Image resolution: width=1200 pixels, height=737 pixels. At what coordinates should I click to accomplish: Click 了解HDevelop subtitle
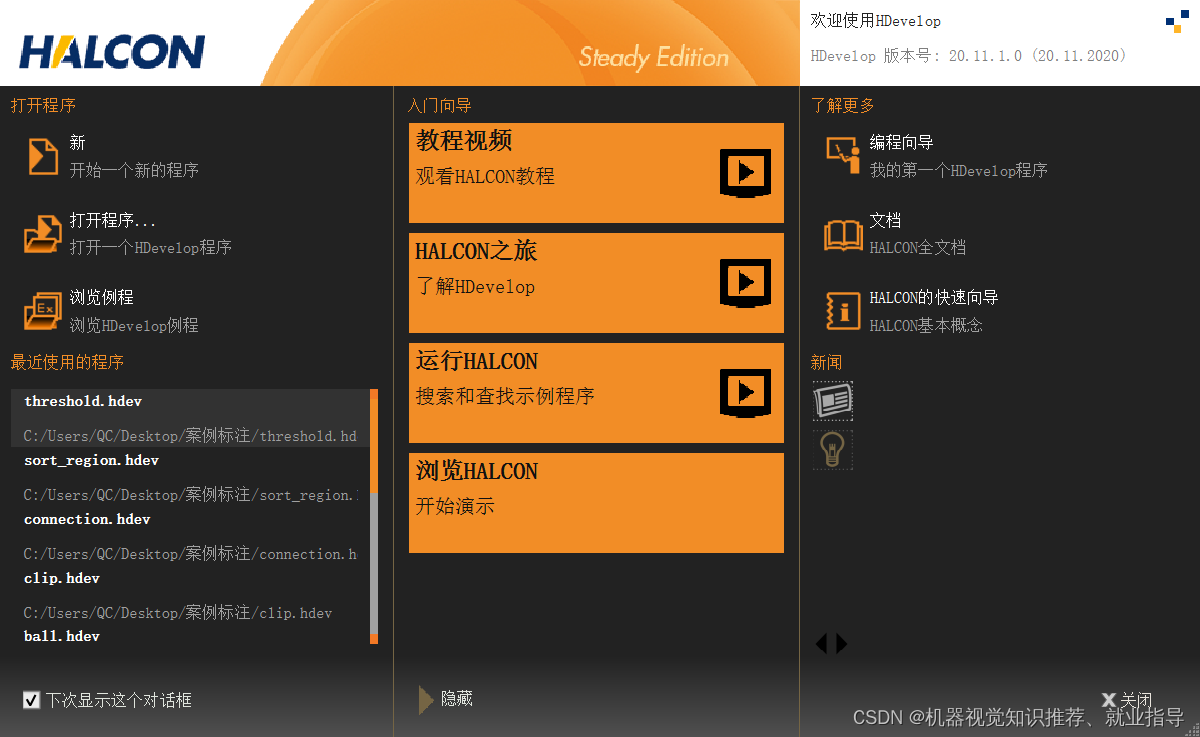(x=475, y=286)
